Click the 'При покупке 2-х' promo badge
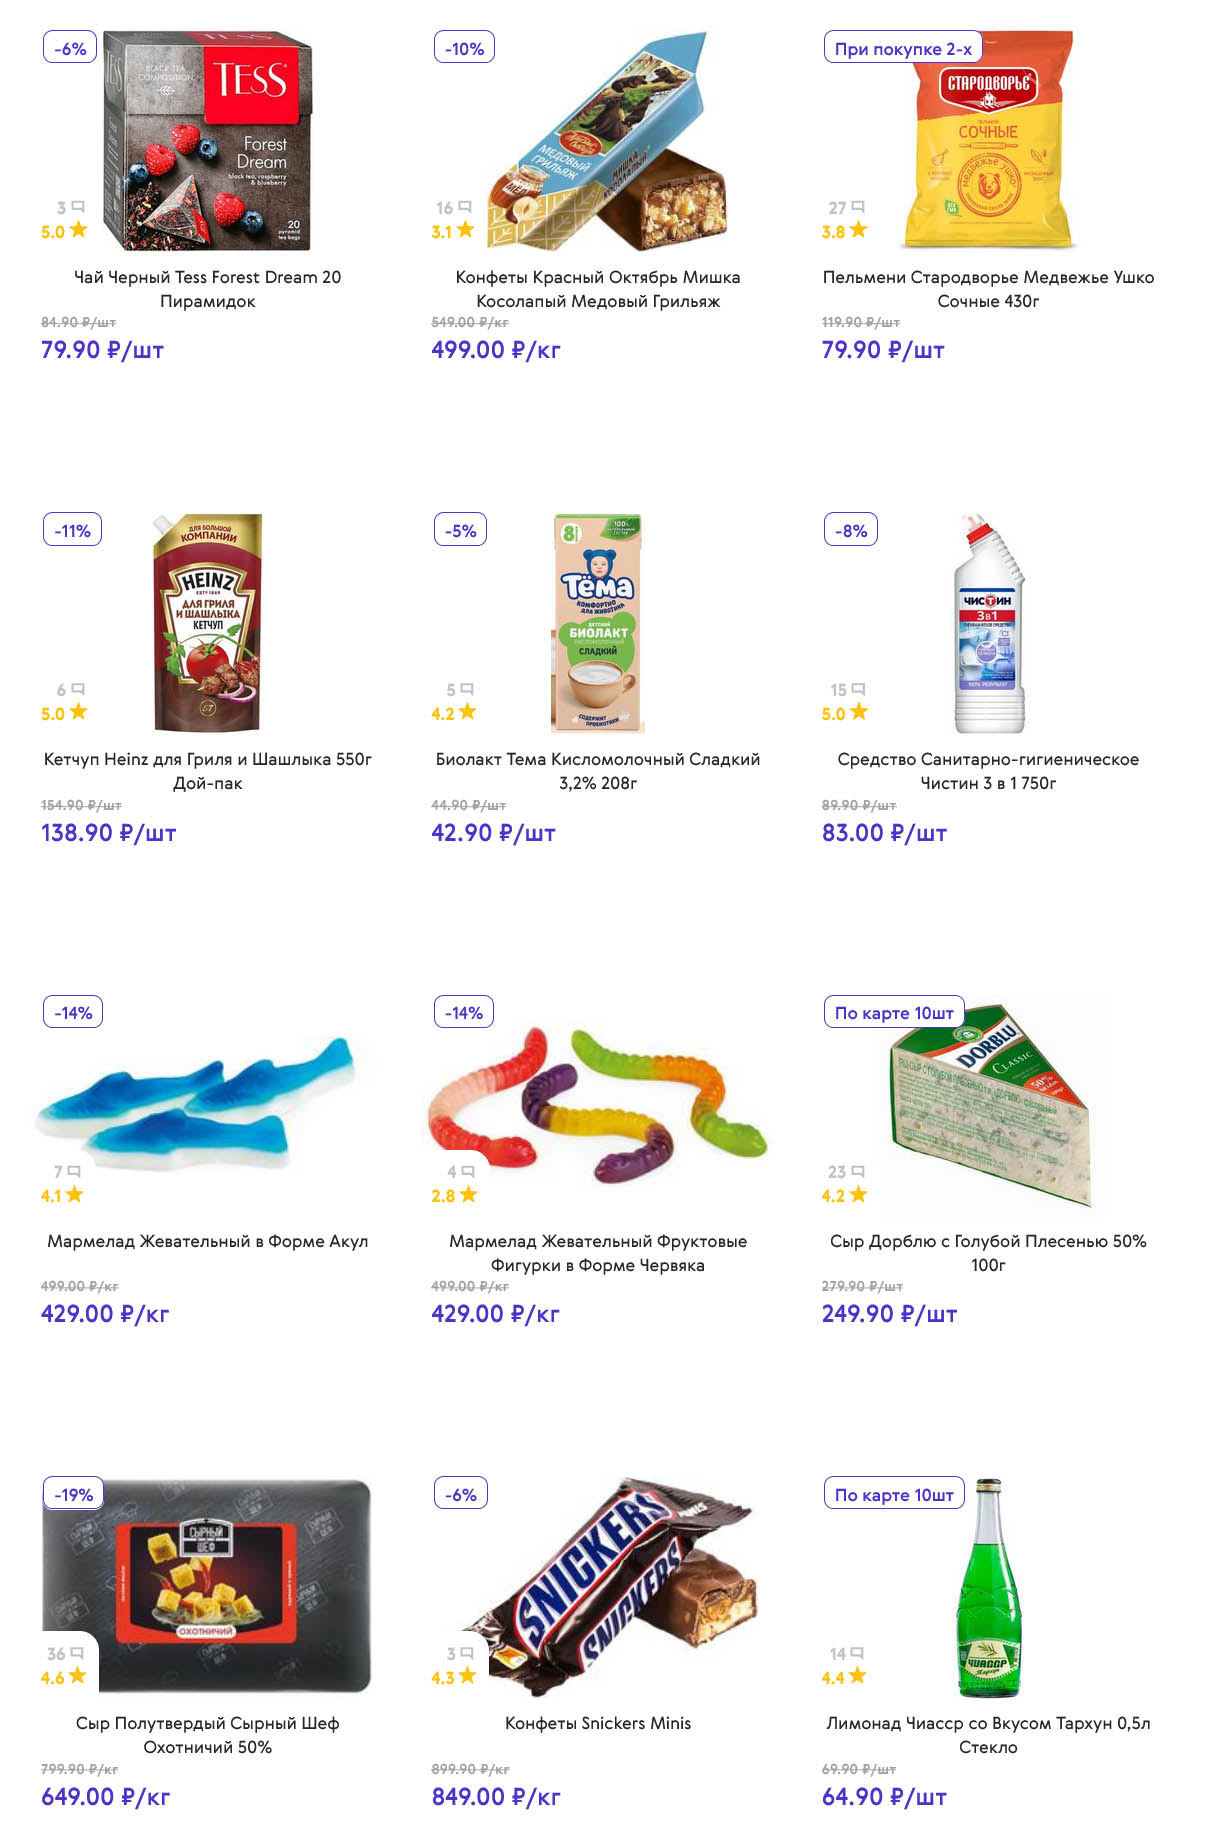 [x=903, y=48]
